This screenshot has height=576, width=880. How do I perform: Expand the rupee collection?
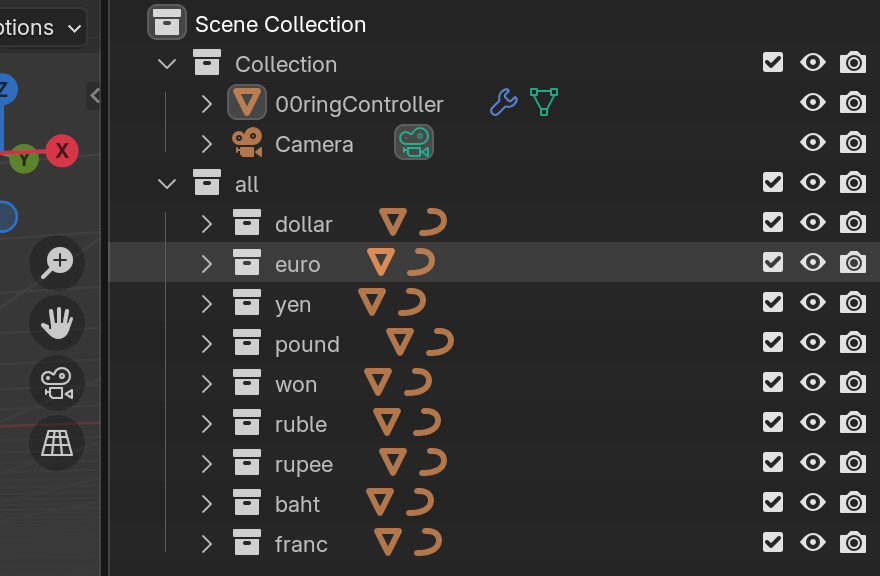207,464
